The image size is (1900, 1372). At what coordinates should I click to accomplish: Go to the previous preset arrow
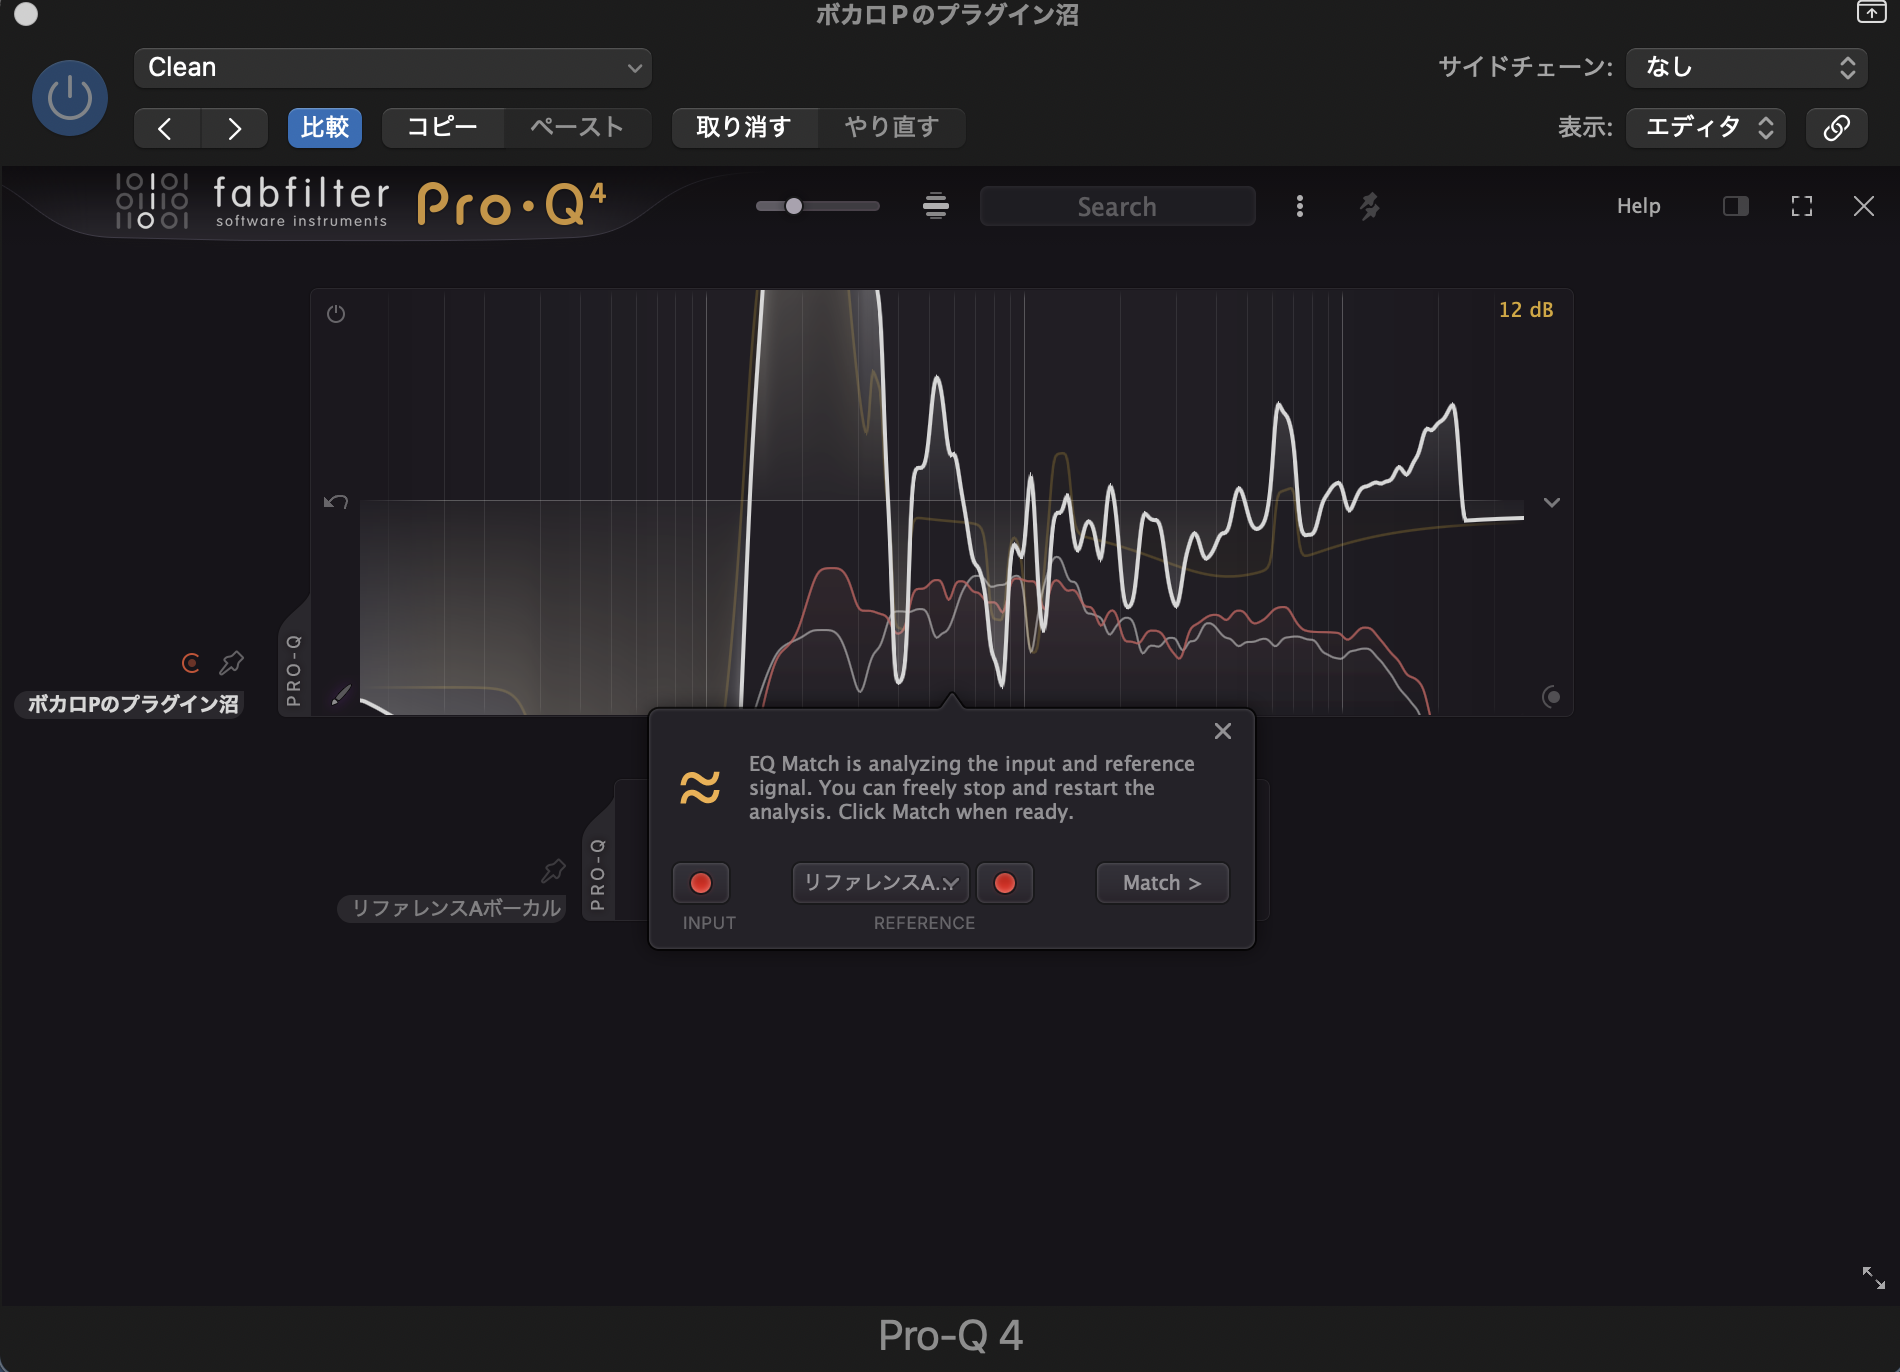(166, 128)
